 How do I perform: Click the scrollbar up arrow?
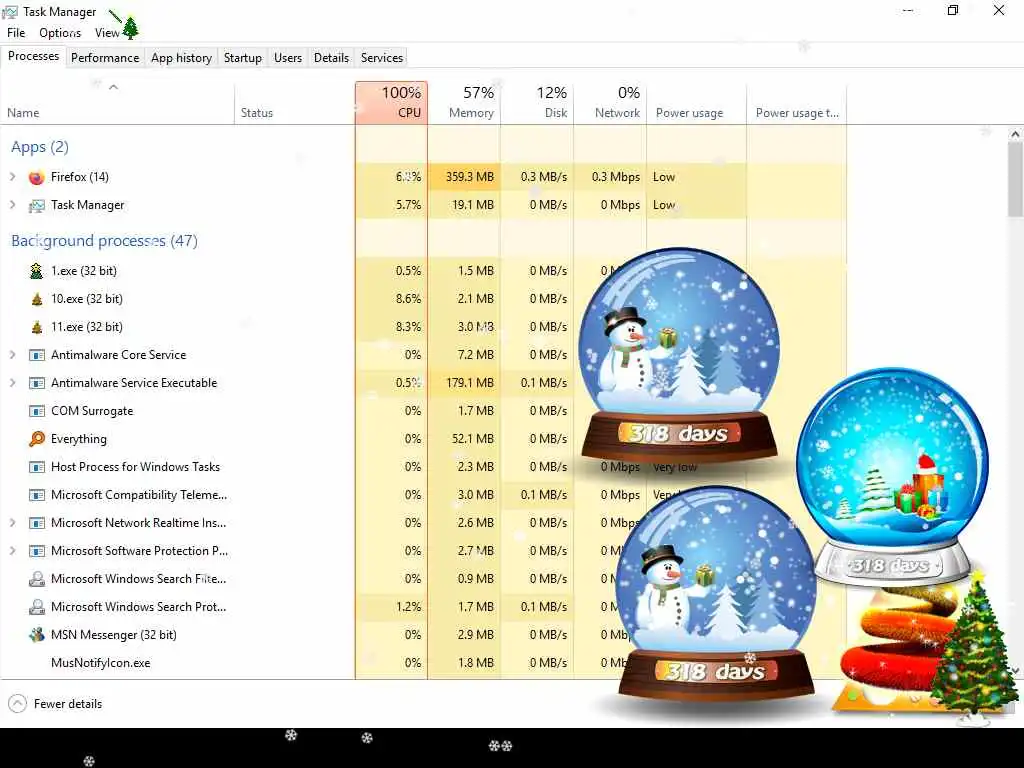coord(1015,134)
